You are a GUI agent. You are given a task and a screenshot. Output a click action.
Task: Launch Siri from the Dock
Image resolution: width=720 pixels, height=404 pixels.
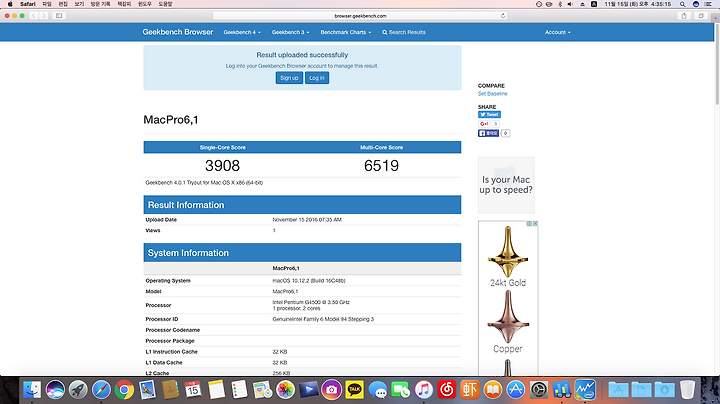(55, 390)
